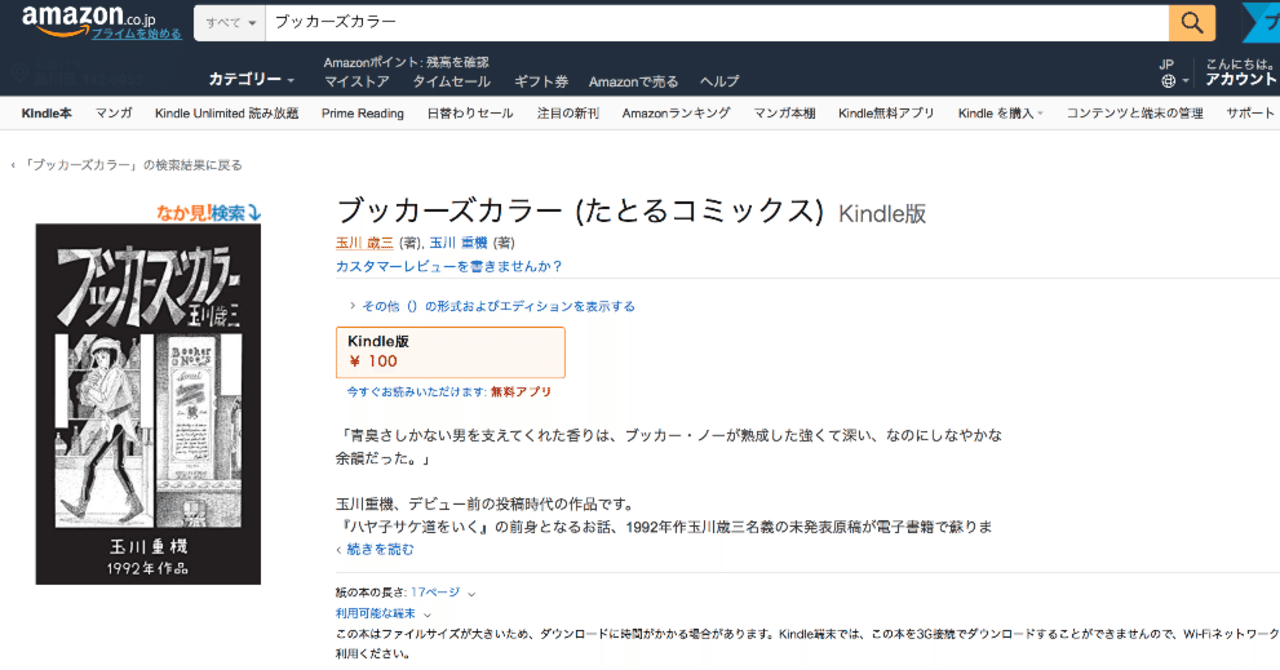
Task: Open the サポート tab
Action: pos(1251,113)
